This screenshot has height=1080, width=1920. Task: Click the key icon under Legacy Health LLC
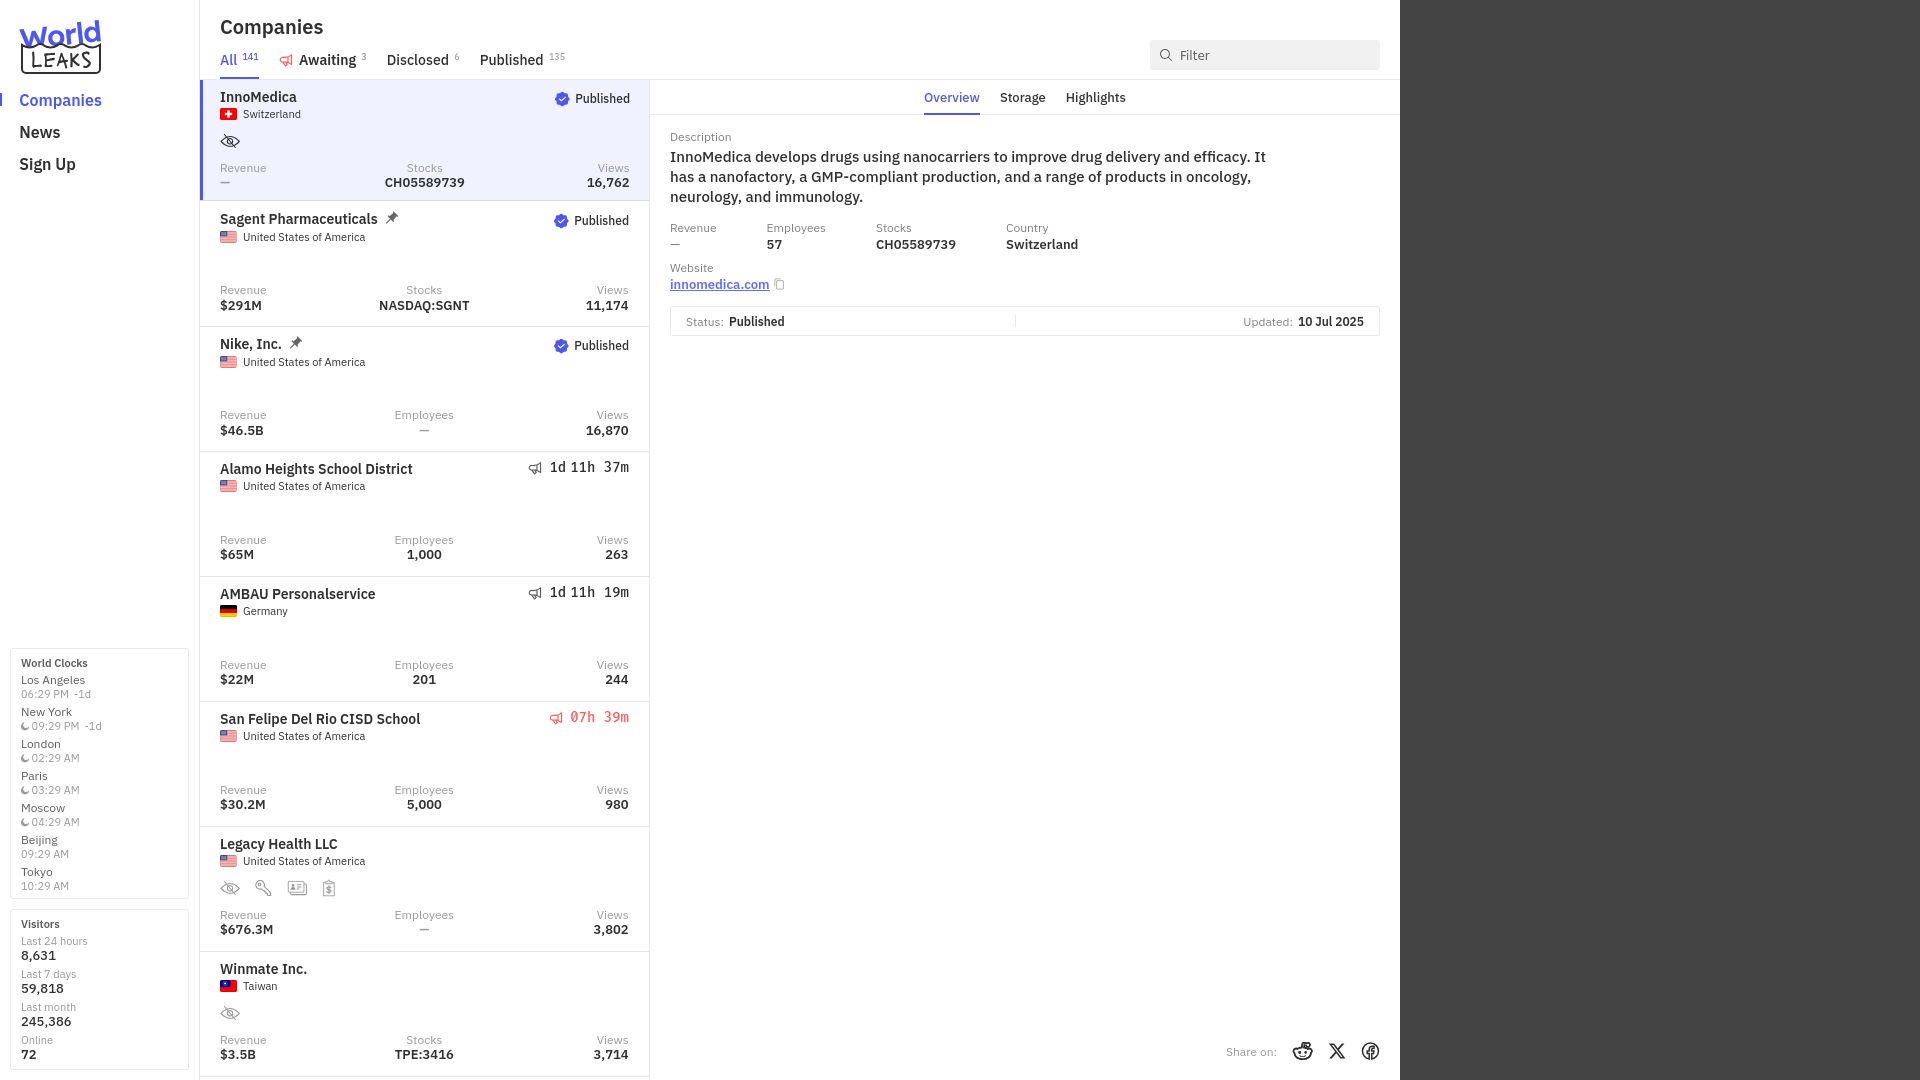tap(263, 888)
